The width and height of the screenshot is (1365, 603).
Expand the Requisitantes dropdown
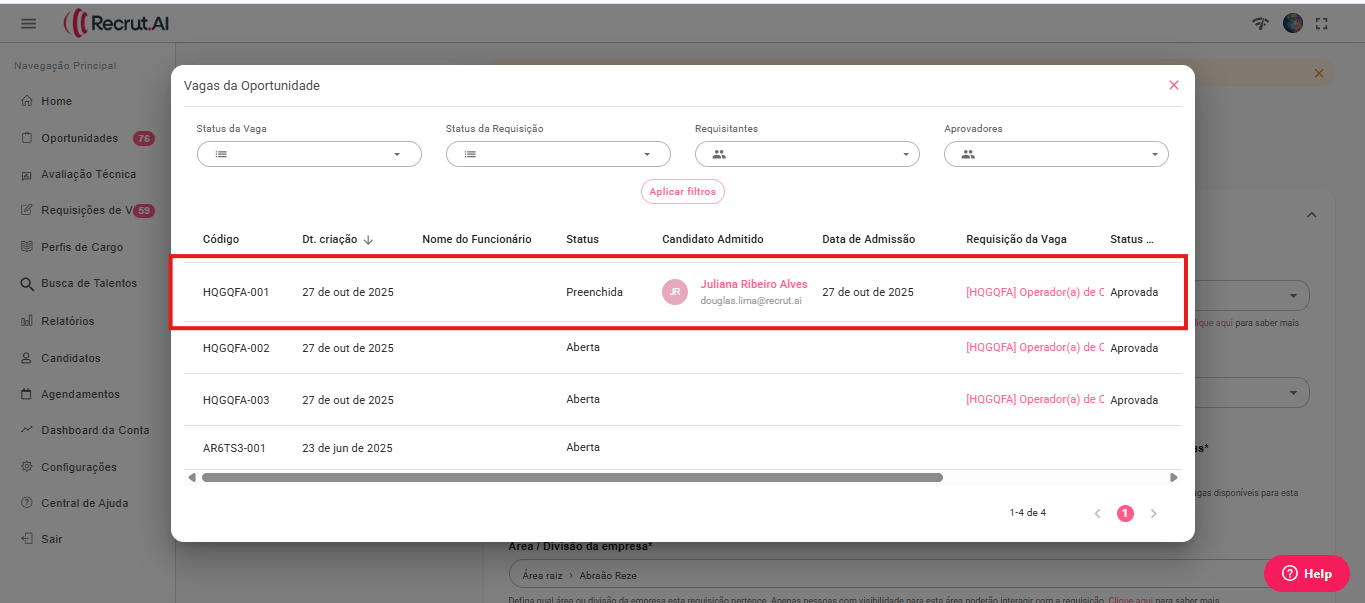coord(807,154)
